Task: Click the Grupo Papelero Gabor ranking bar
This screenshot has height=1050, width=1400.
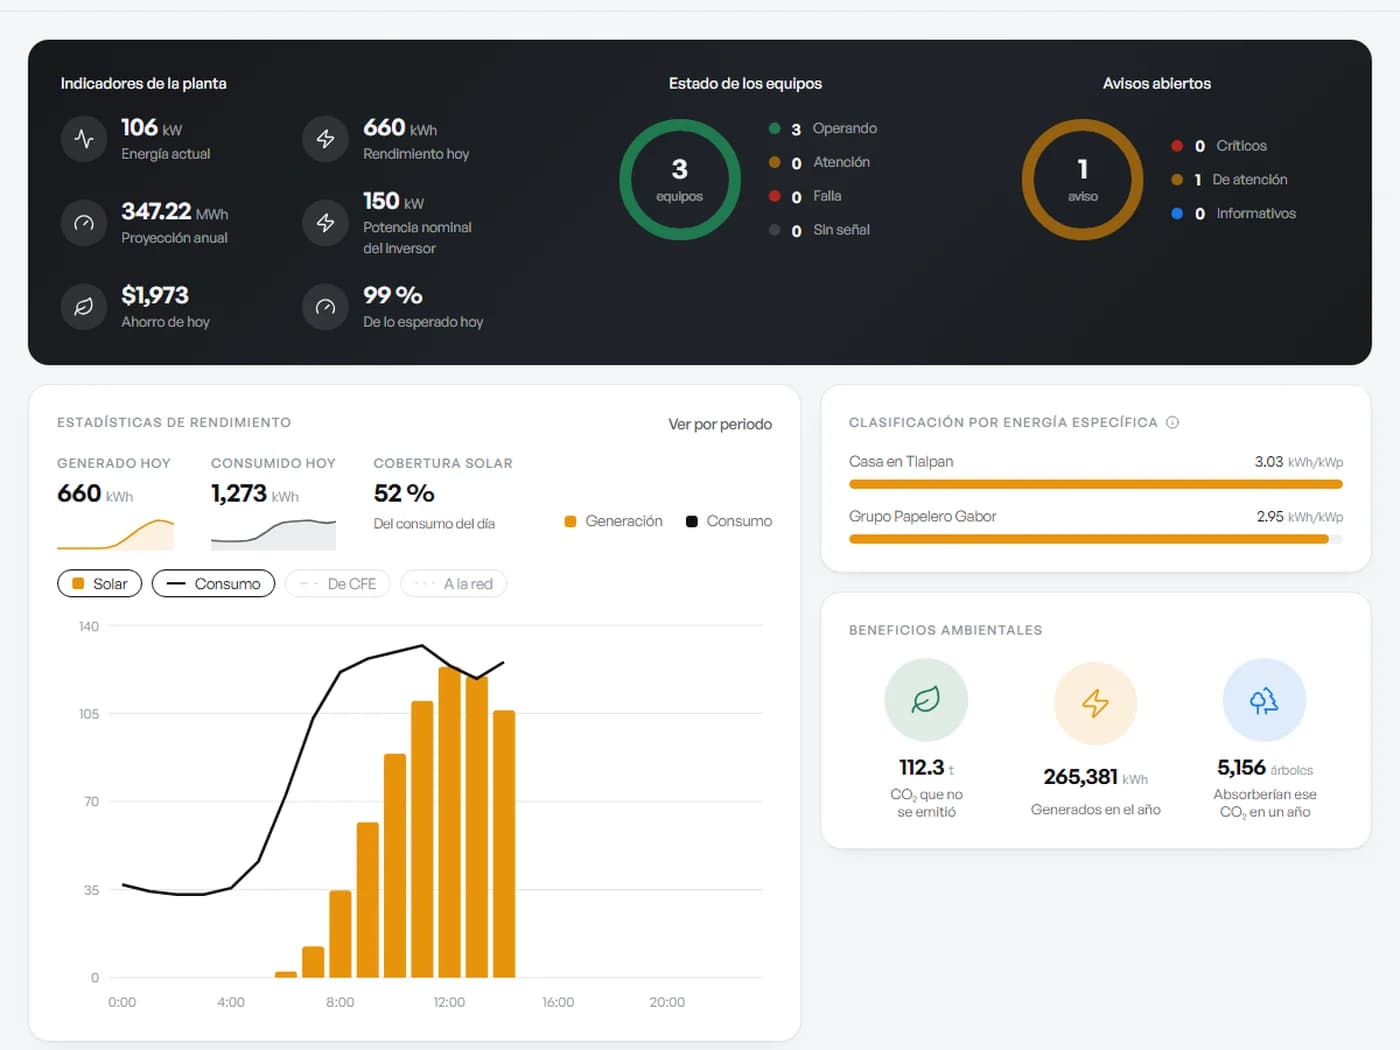Action: click(x=1095, y=539)
